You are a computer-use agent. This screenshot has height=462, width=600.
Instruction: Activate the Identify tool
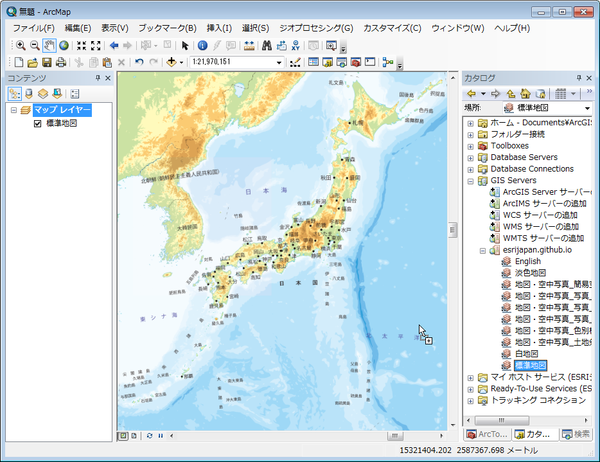click(202, 46)
